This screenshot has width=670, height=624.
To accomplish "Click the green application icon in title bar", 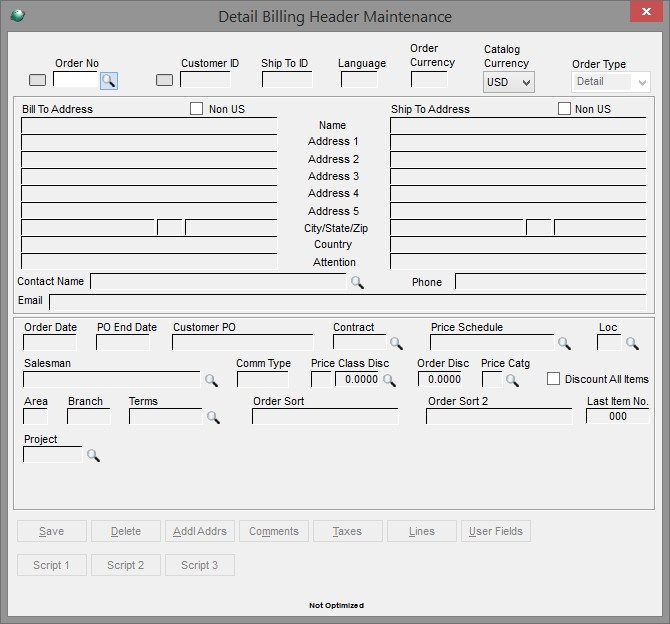I will click(18, 16).
